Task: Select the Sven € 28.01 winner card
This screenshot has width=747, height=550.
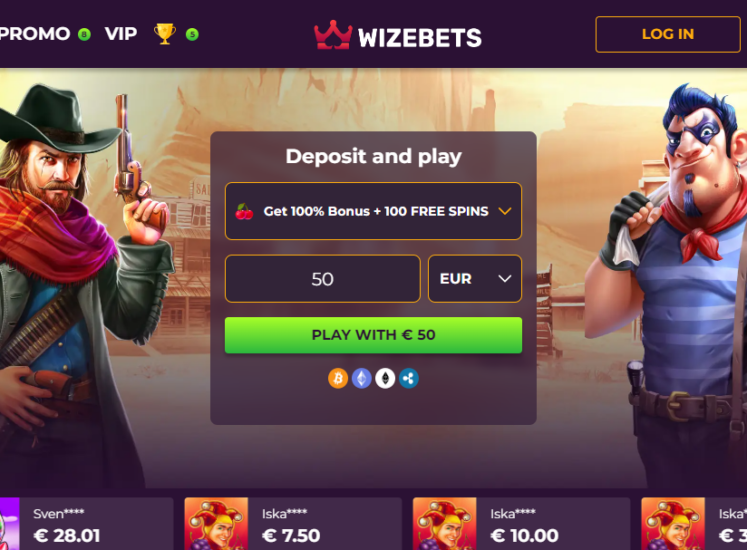Action: (87, 524)
